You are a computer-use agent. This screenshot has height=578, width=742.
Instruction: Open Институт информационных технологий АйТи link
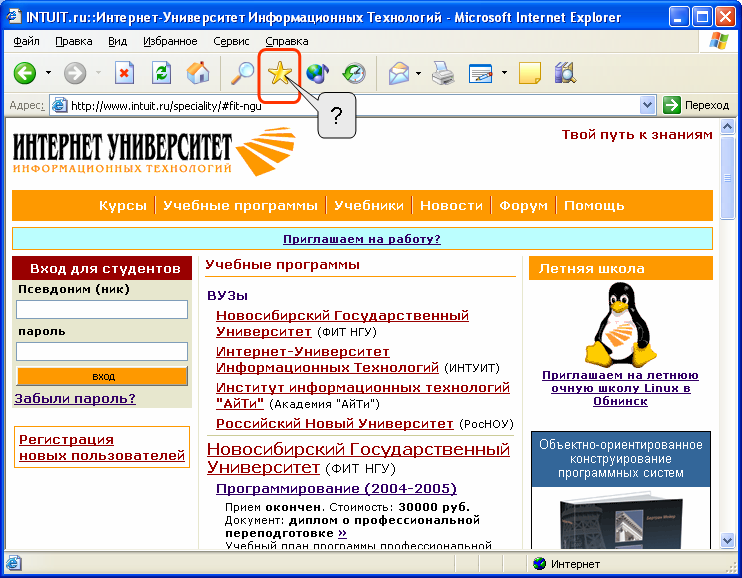pos(362,395)
